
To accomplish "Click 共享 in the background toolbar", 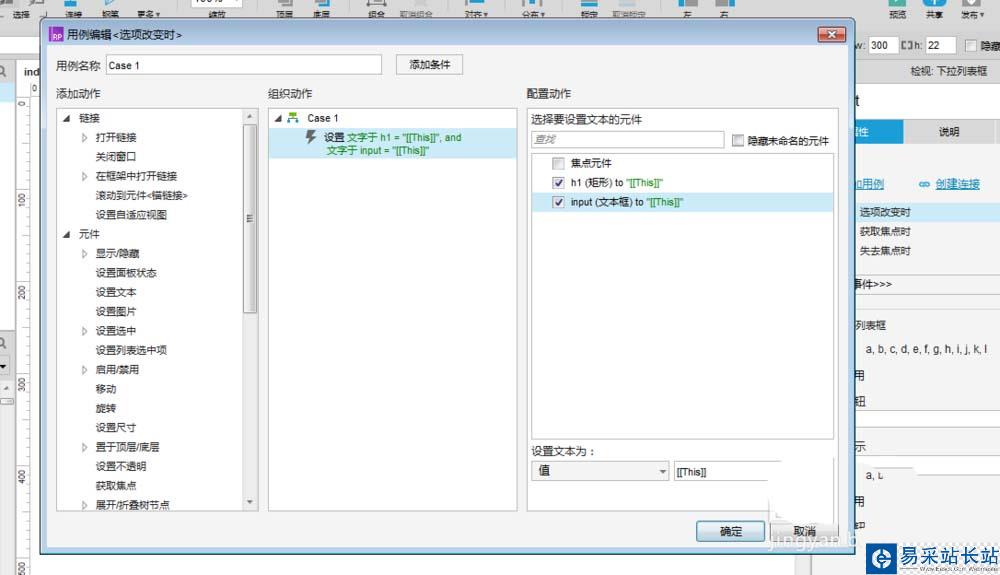I will 934,9.
